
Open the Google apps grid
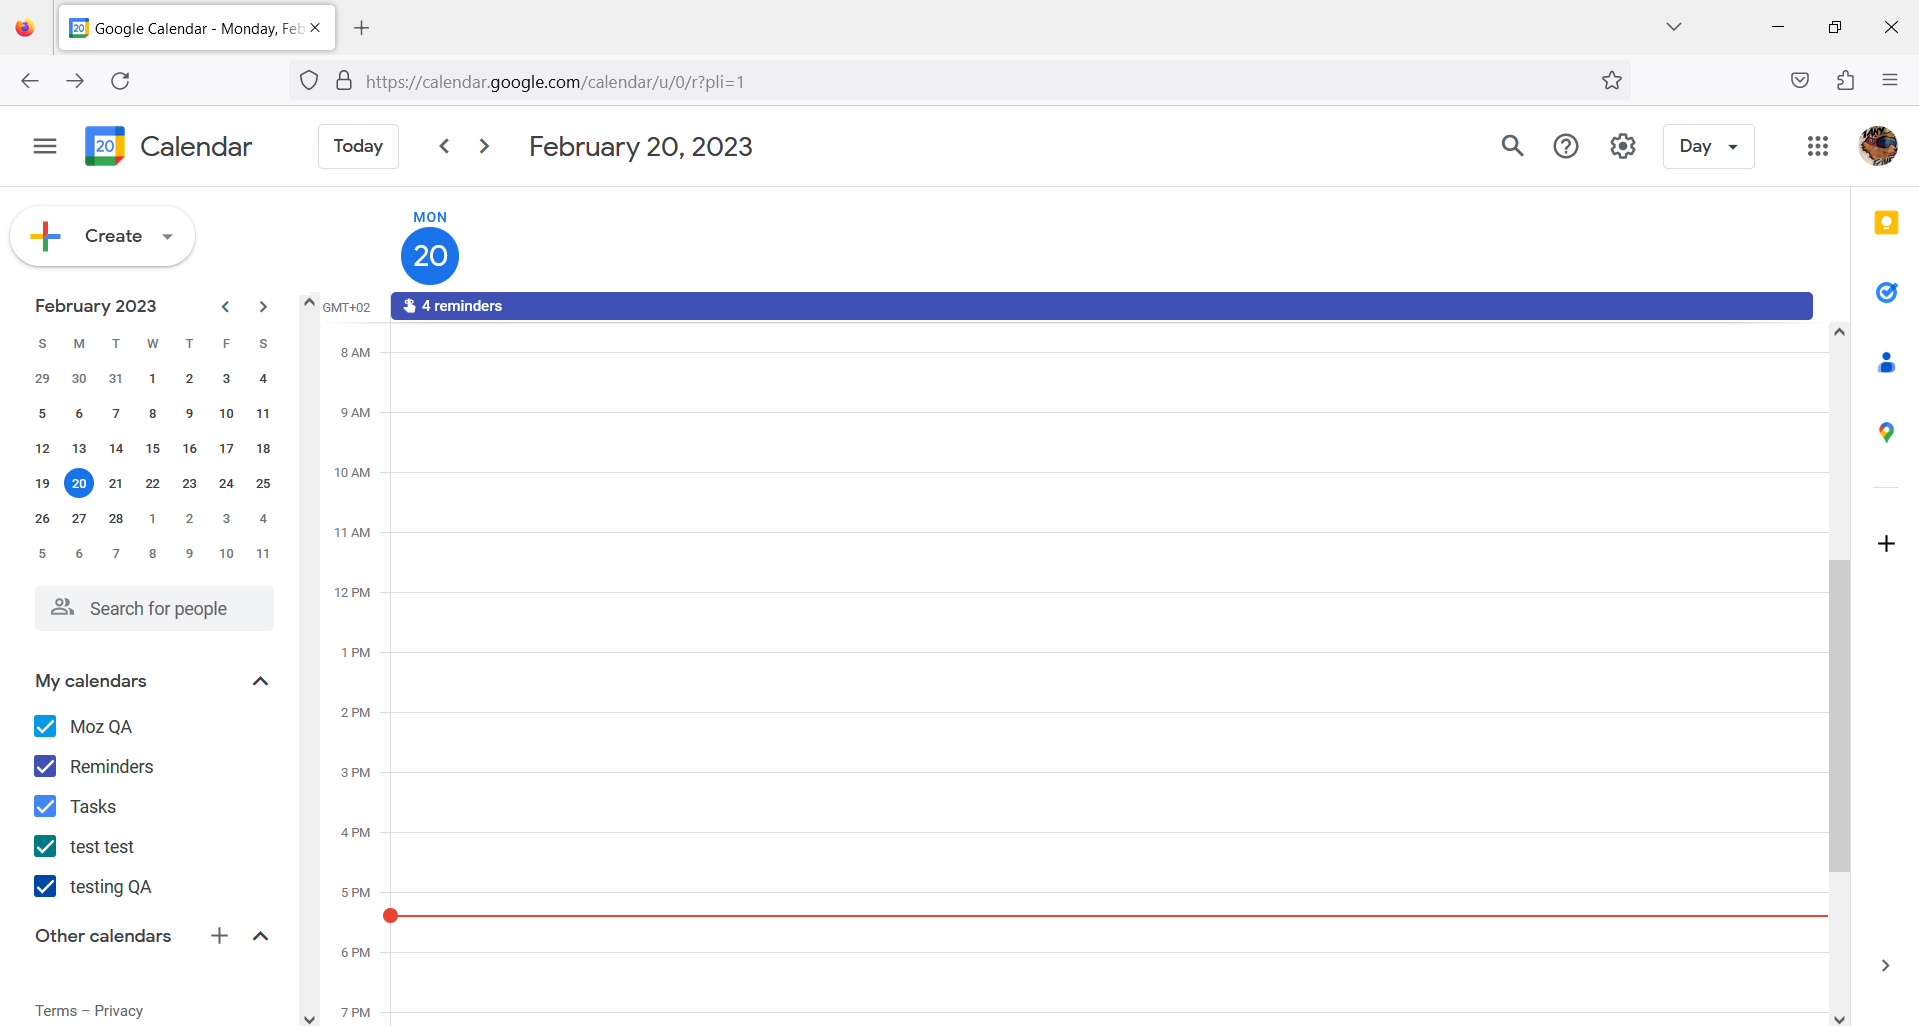click(x=1817, y=146)
